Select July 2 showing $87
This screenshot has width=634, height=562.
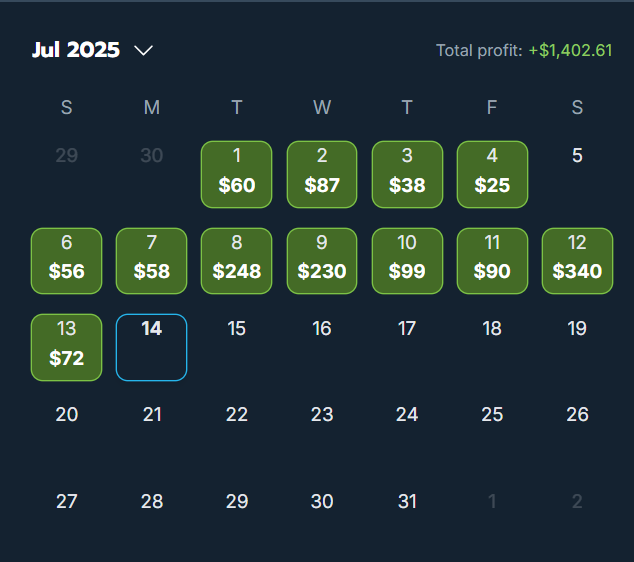pyautogui.click(x=322, y=174)
